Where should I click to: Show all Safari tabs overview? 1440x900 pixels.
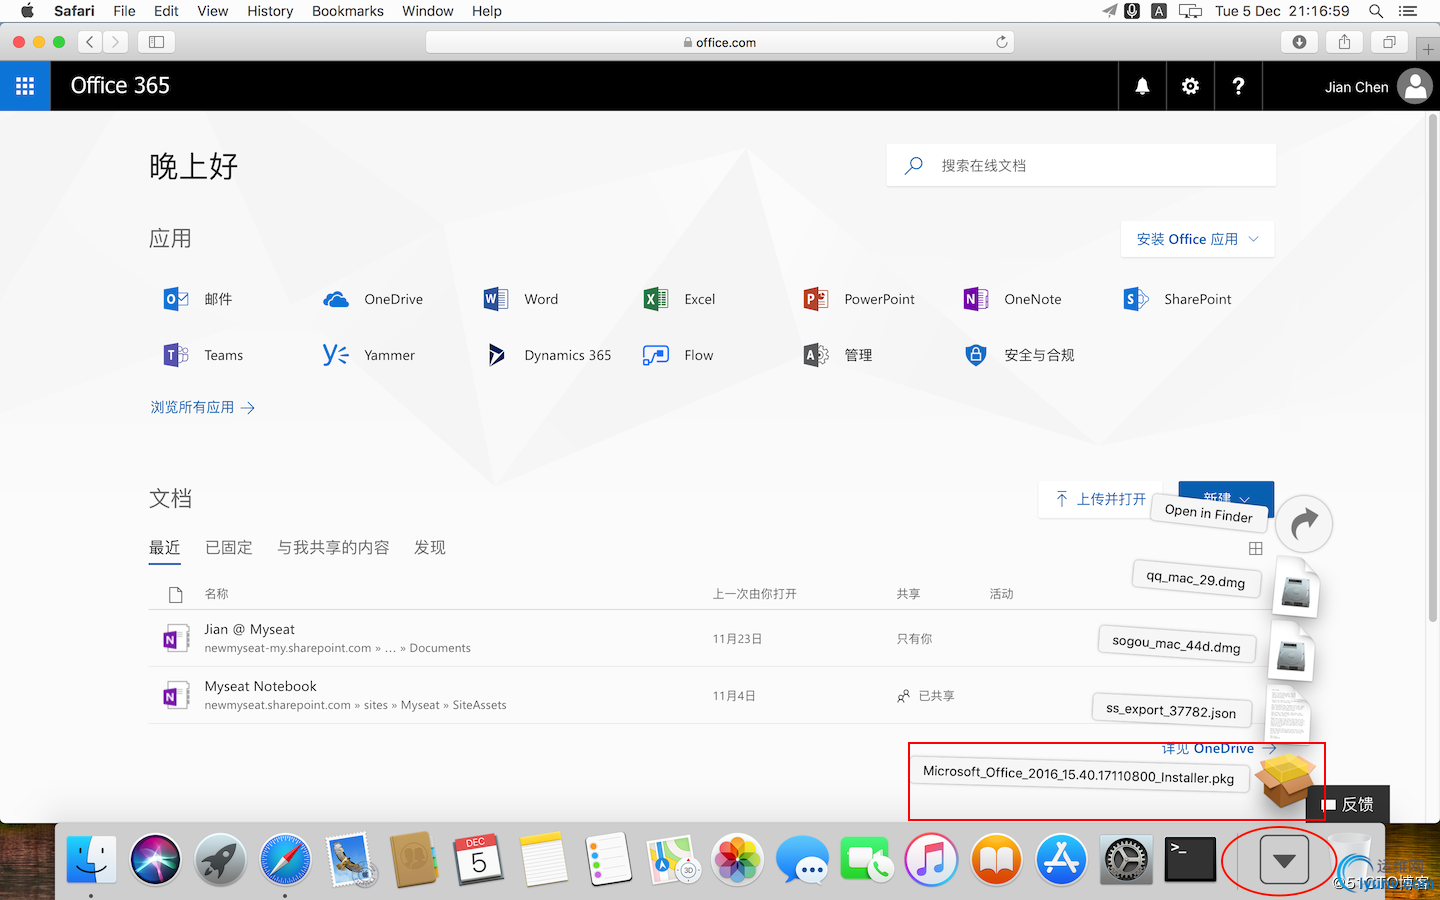point(1389,42)
